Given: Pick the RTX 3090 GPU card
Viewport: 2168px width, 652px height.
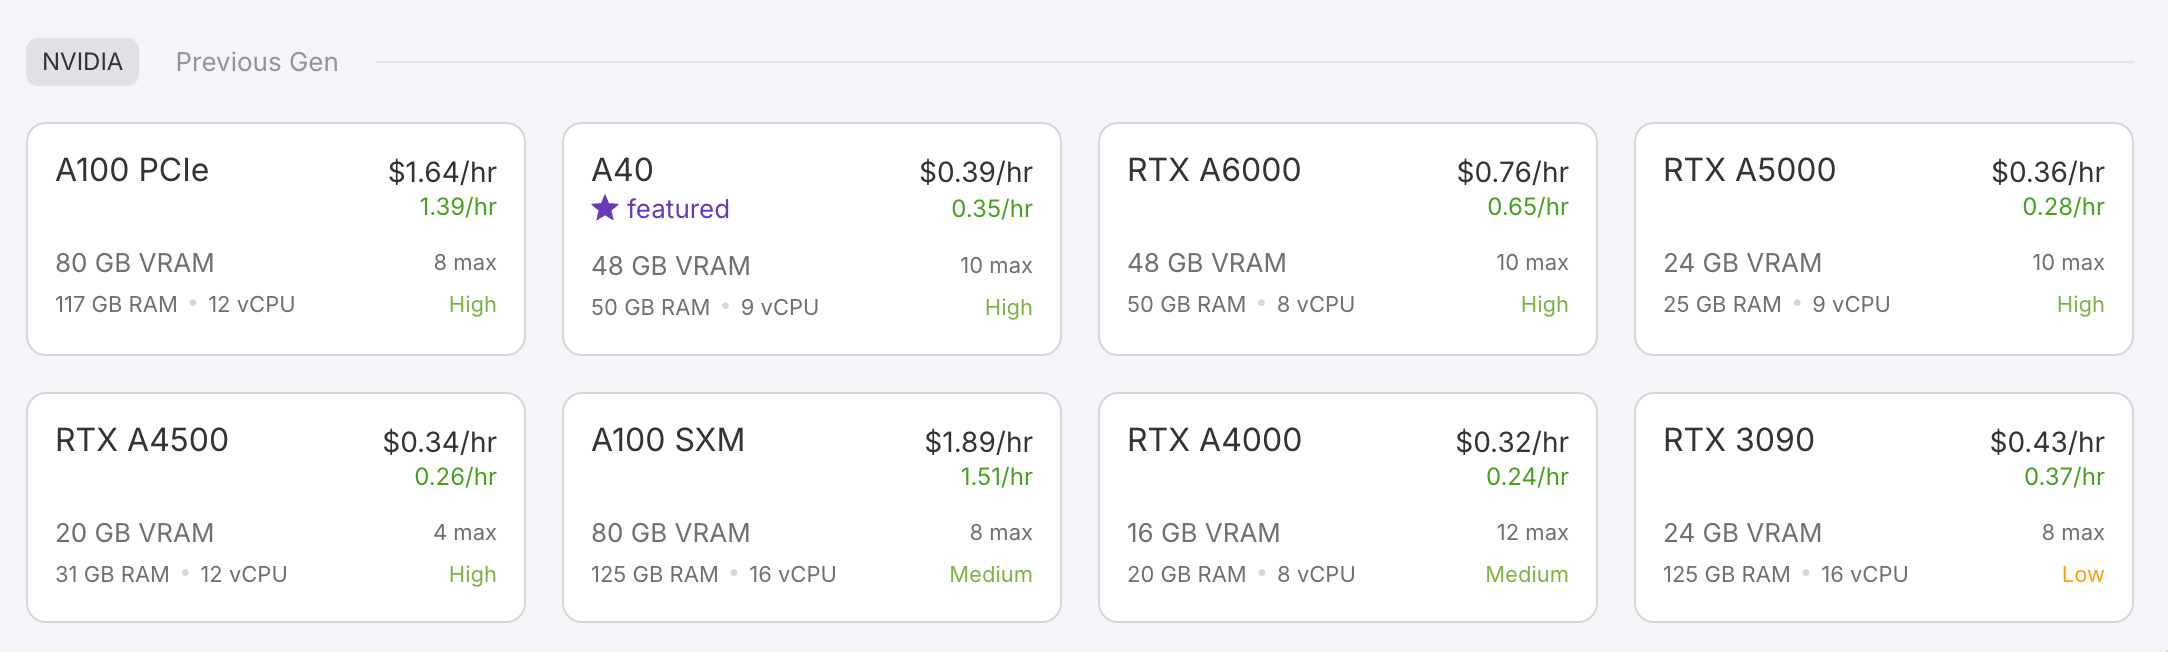Looking at the screenshot, I should point(1883,507).
